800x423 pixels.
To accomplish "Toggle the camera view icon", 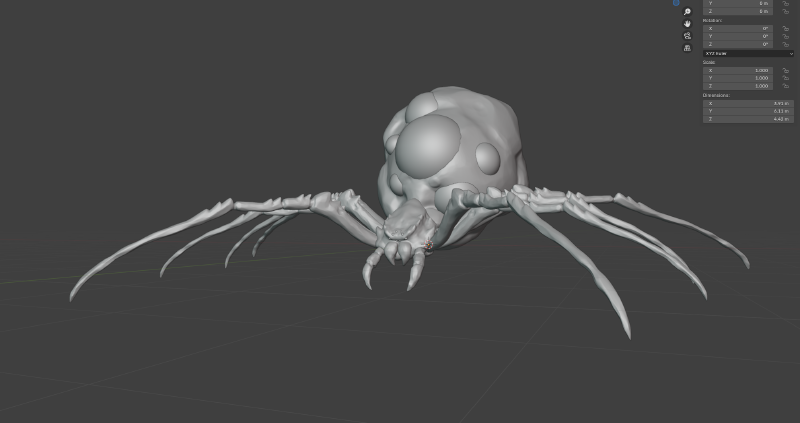I will pyautogui.click(x=687, y=35).
